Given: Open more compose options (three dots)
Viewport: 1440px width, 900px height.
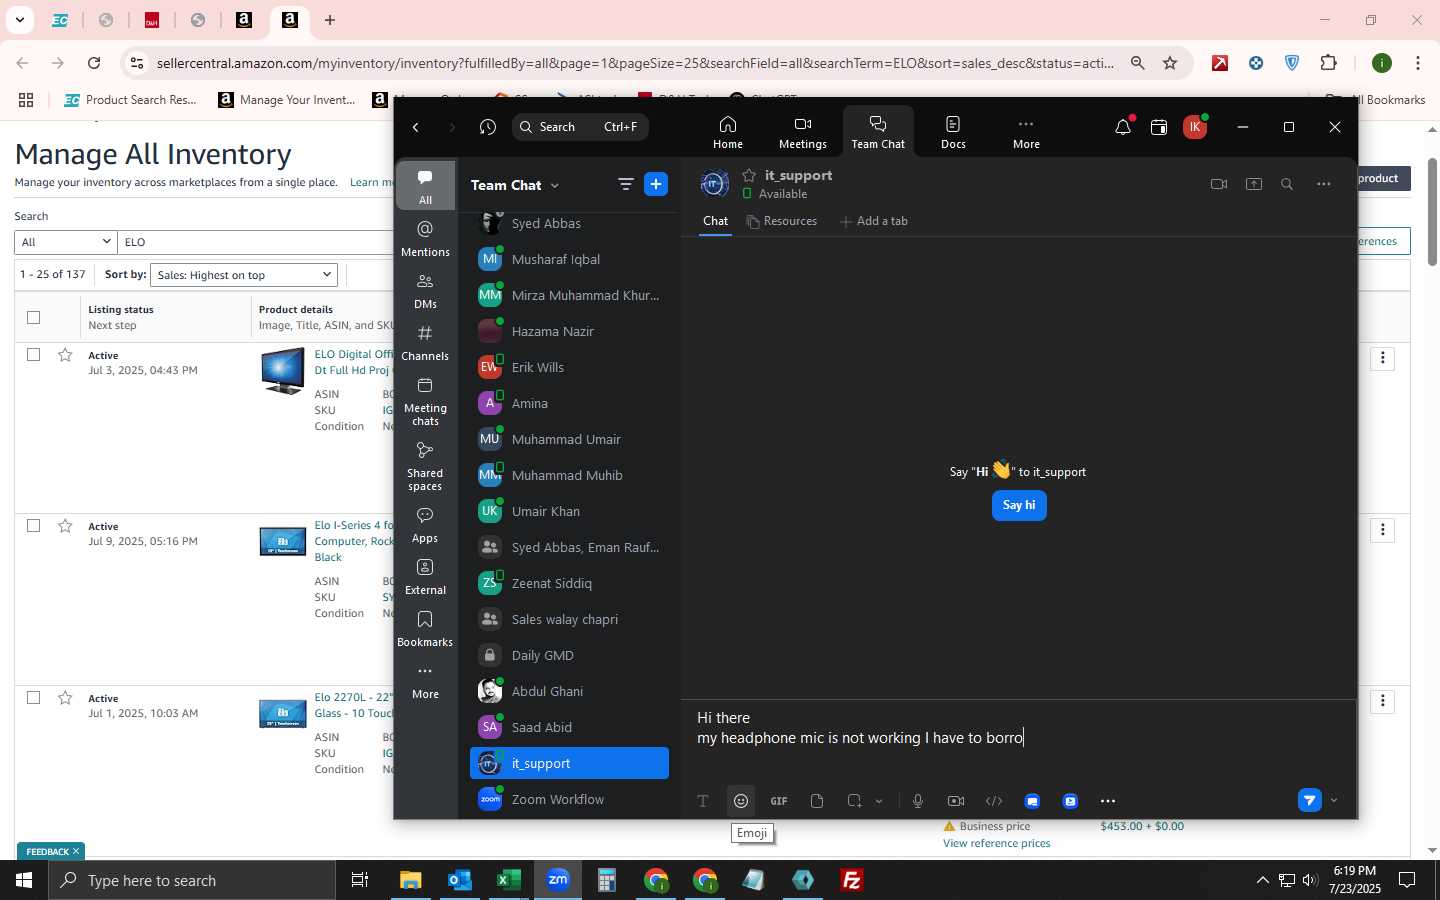Looking at the screenshot, I should point(1108,800).
